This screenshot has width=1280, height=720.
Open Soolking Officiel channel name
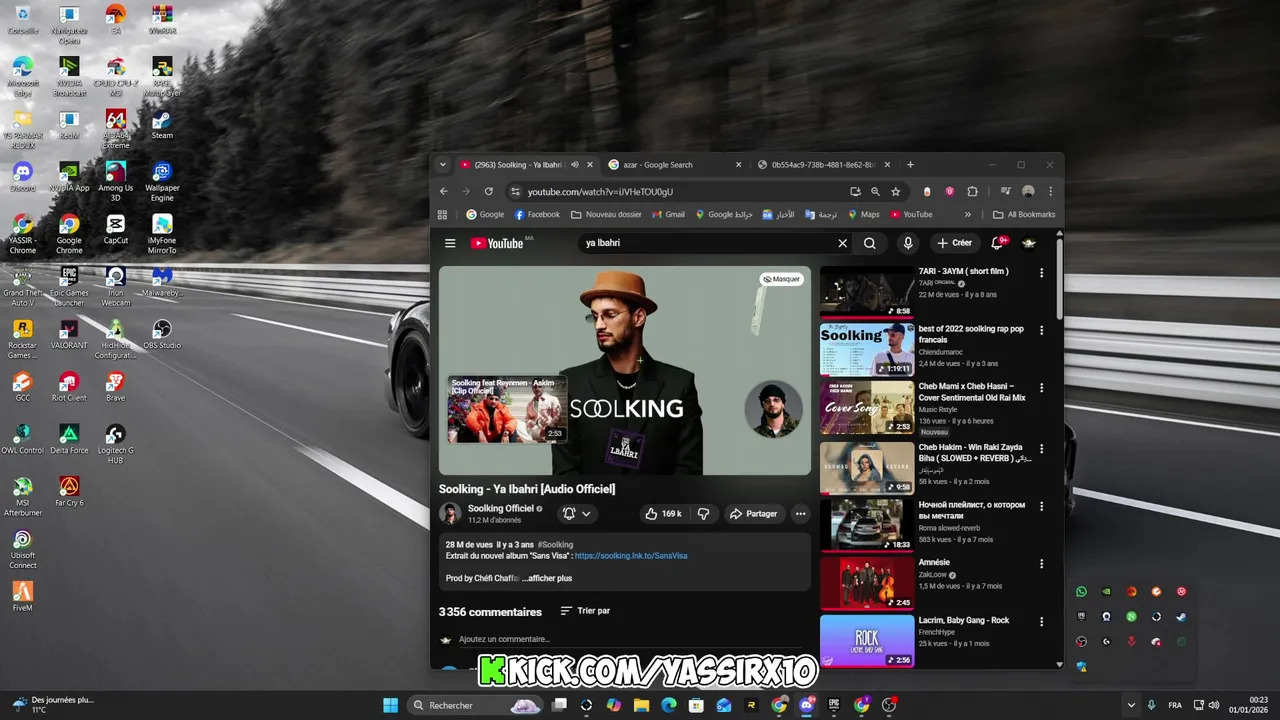click(501, 508)
